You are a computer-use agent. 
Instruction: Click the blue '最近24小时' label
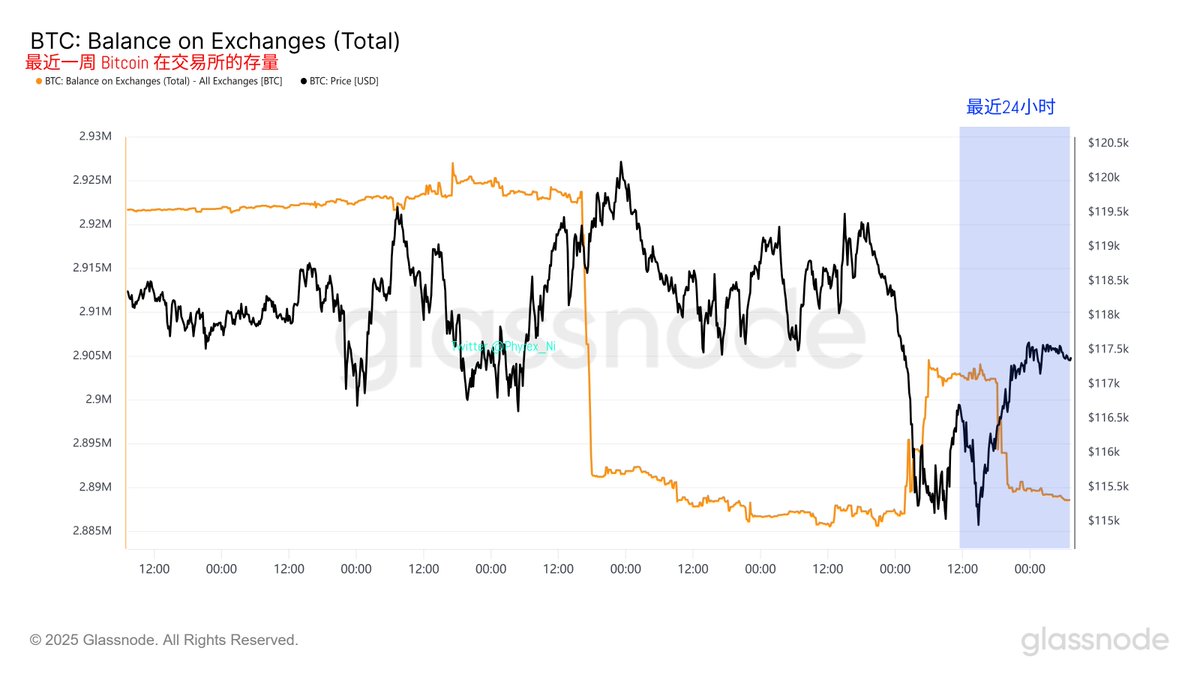[1010, 108]
